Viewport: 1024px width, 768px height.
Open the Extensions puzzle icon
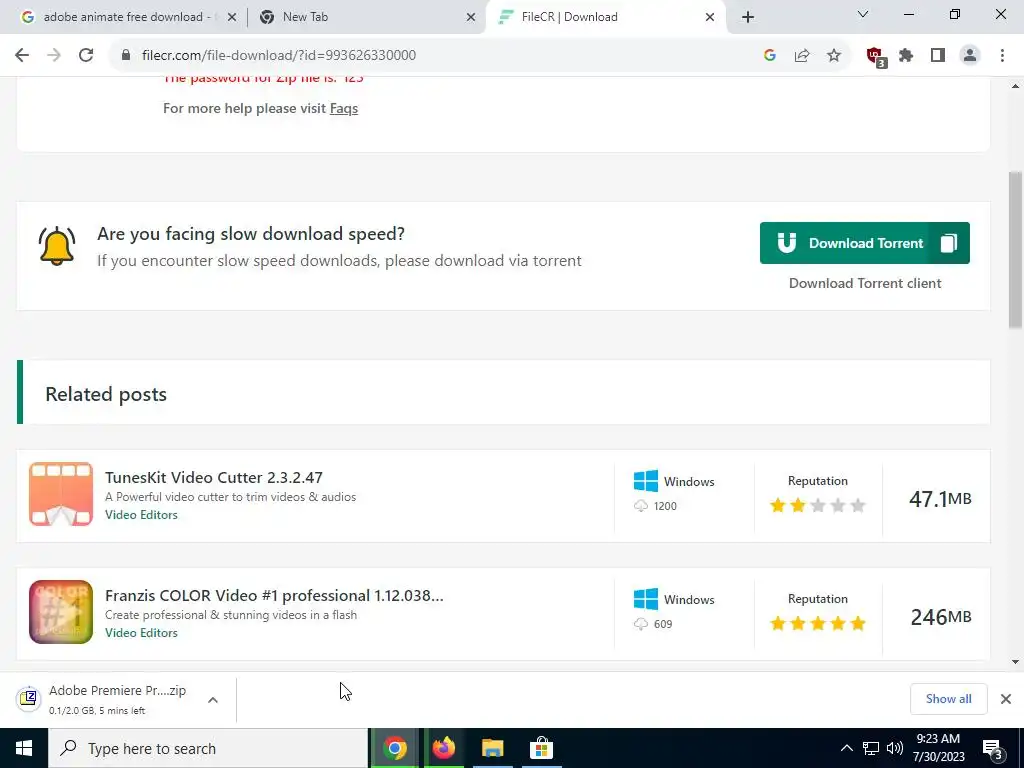click(906, 56)
